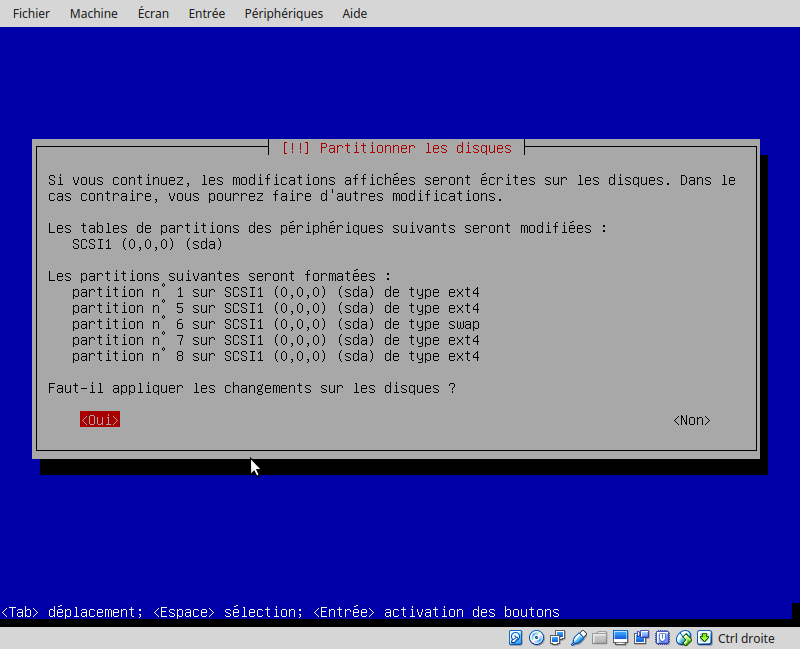The image size is (800, 649).
Task: Click the partition n° 5 ext4 line
Action: coord(276,308)
